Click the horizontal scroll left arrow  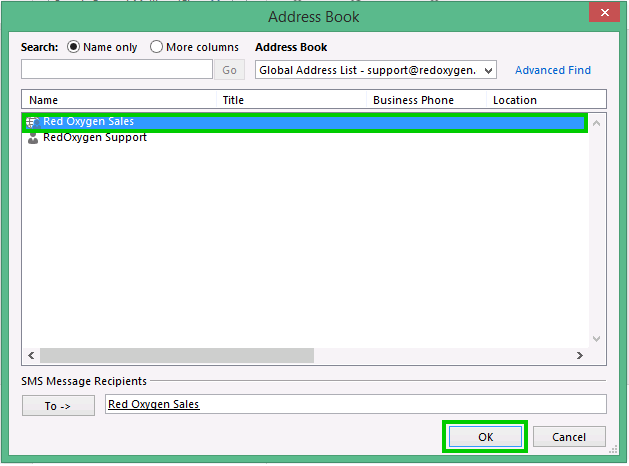31,355
